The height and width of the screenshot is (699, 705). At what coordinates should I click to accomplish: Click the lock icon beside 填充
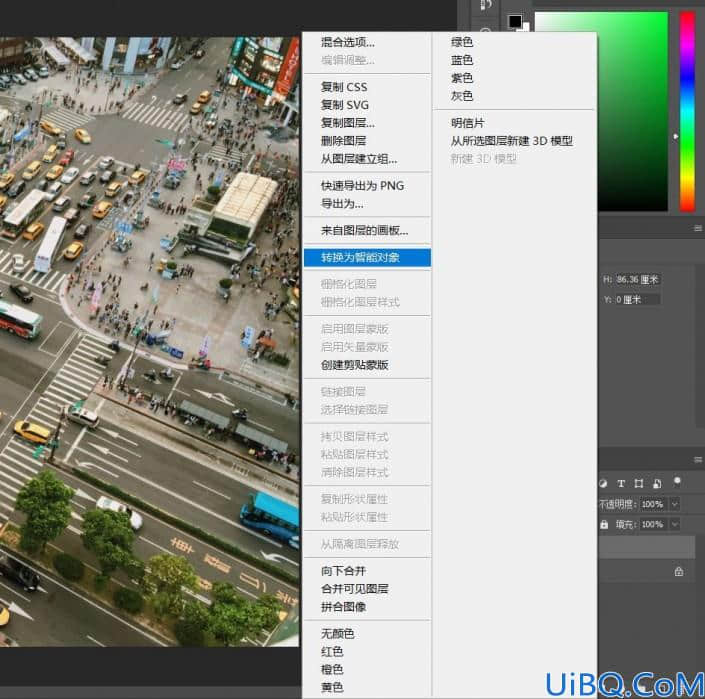(x=604, y=524)
